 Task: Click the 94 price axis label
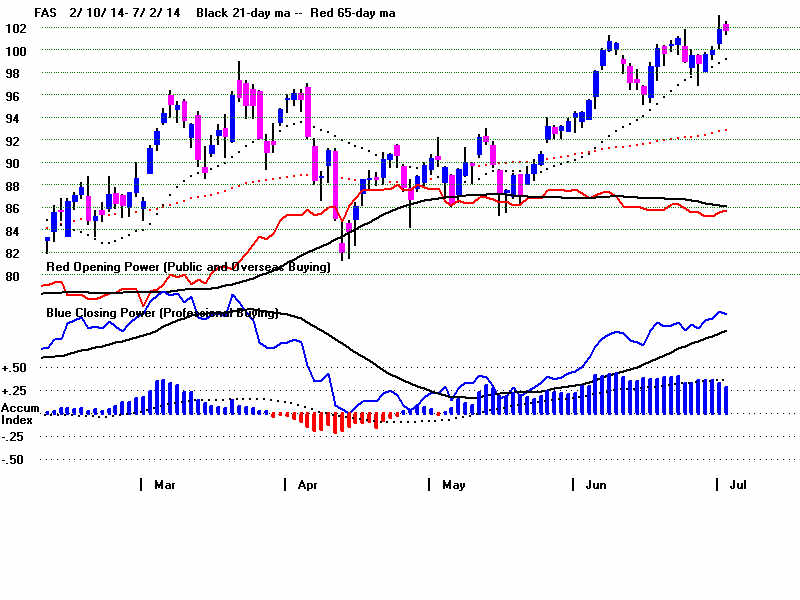[x=12, y=119]
